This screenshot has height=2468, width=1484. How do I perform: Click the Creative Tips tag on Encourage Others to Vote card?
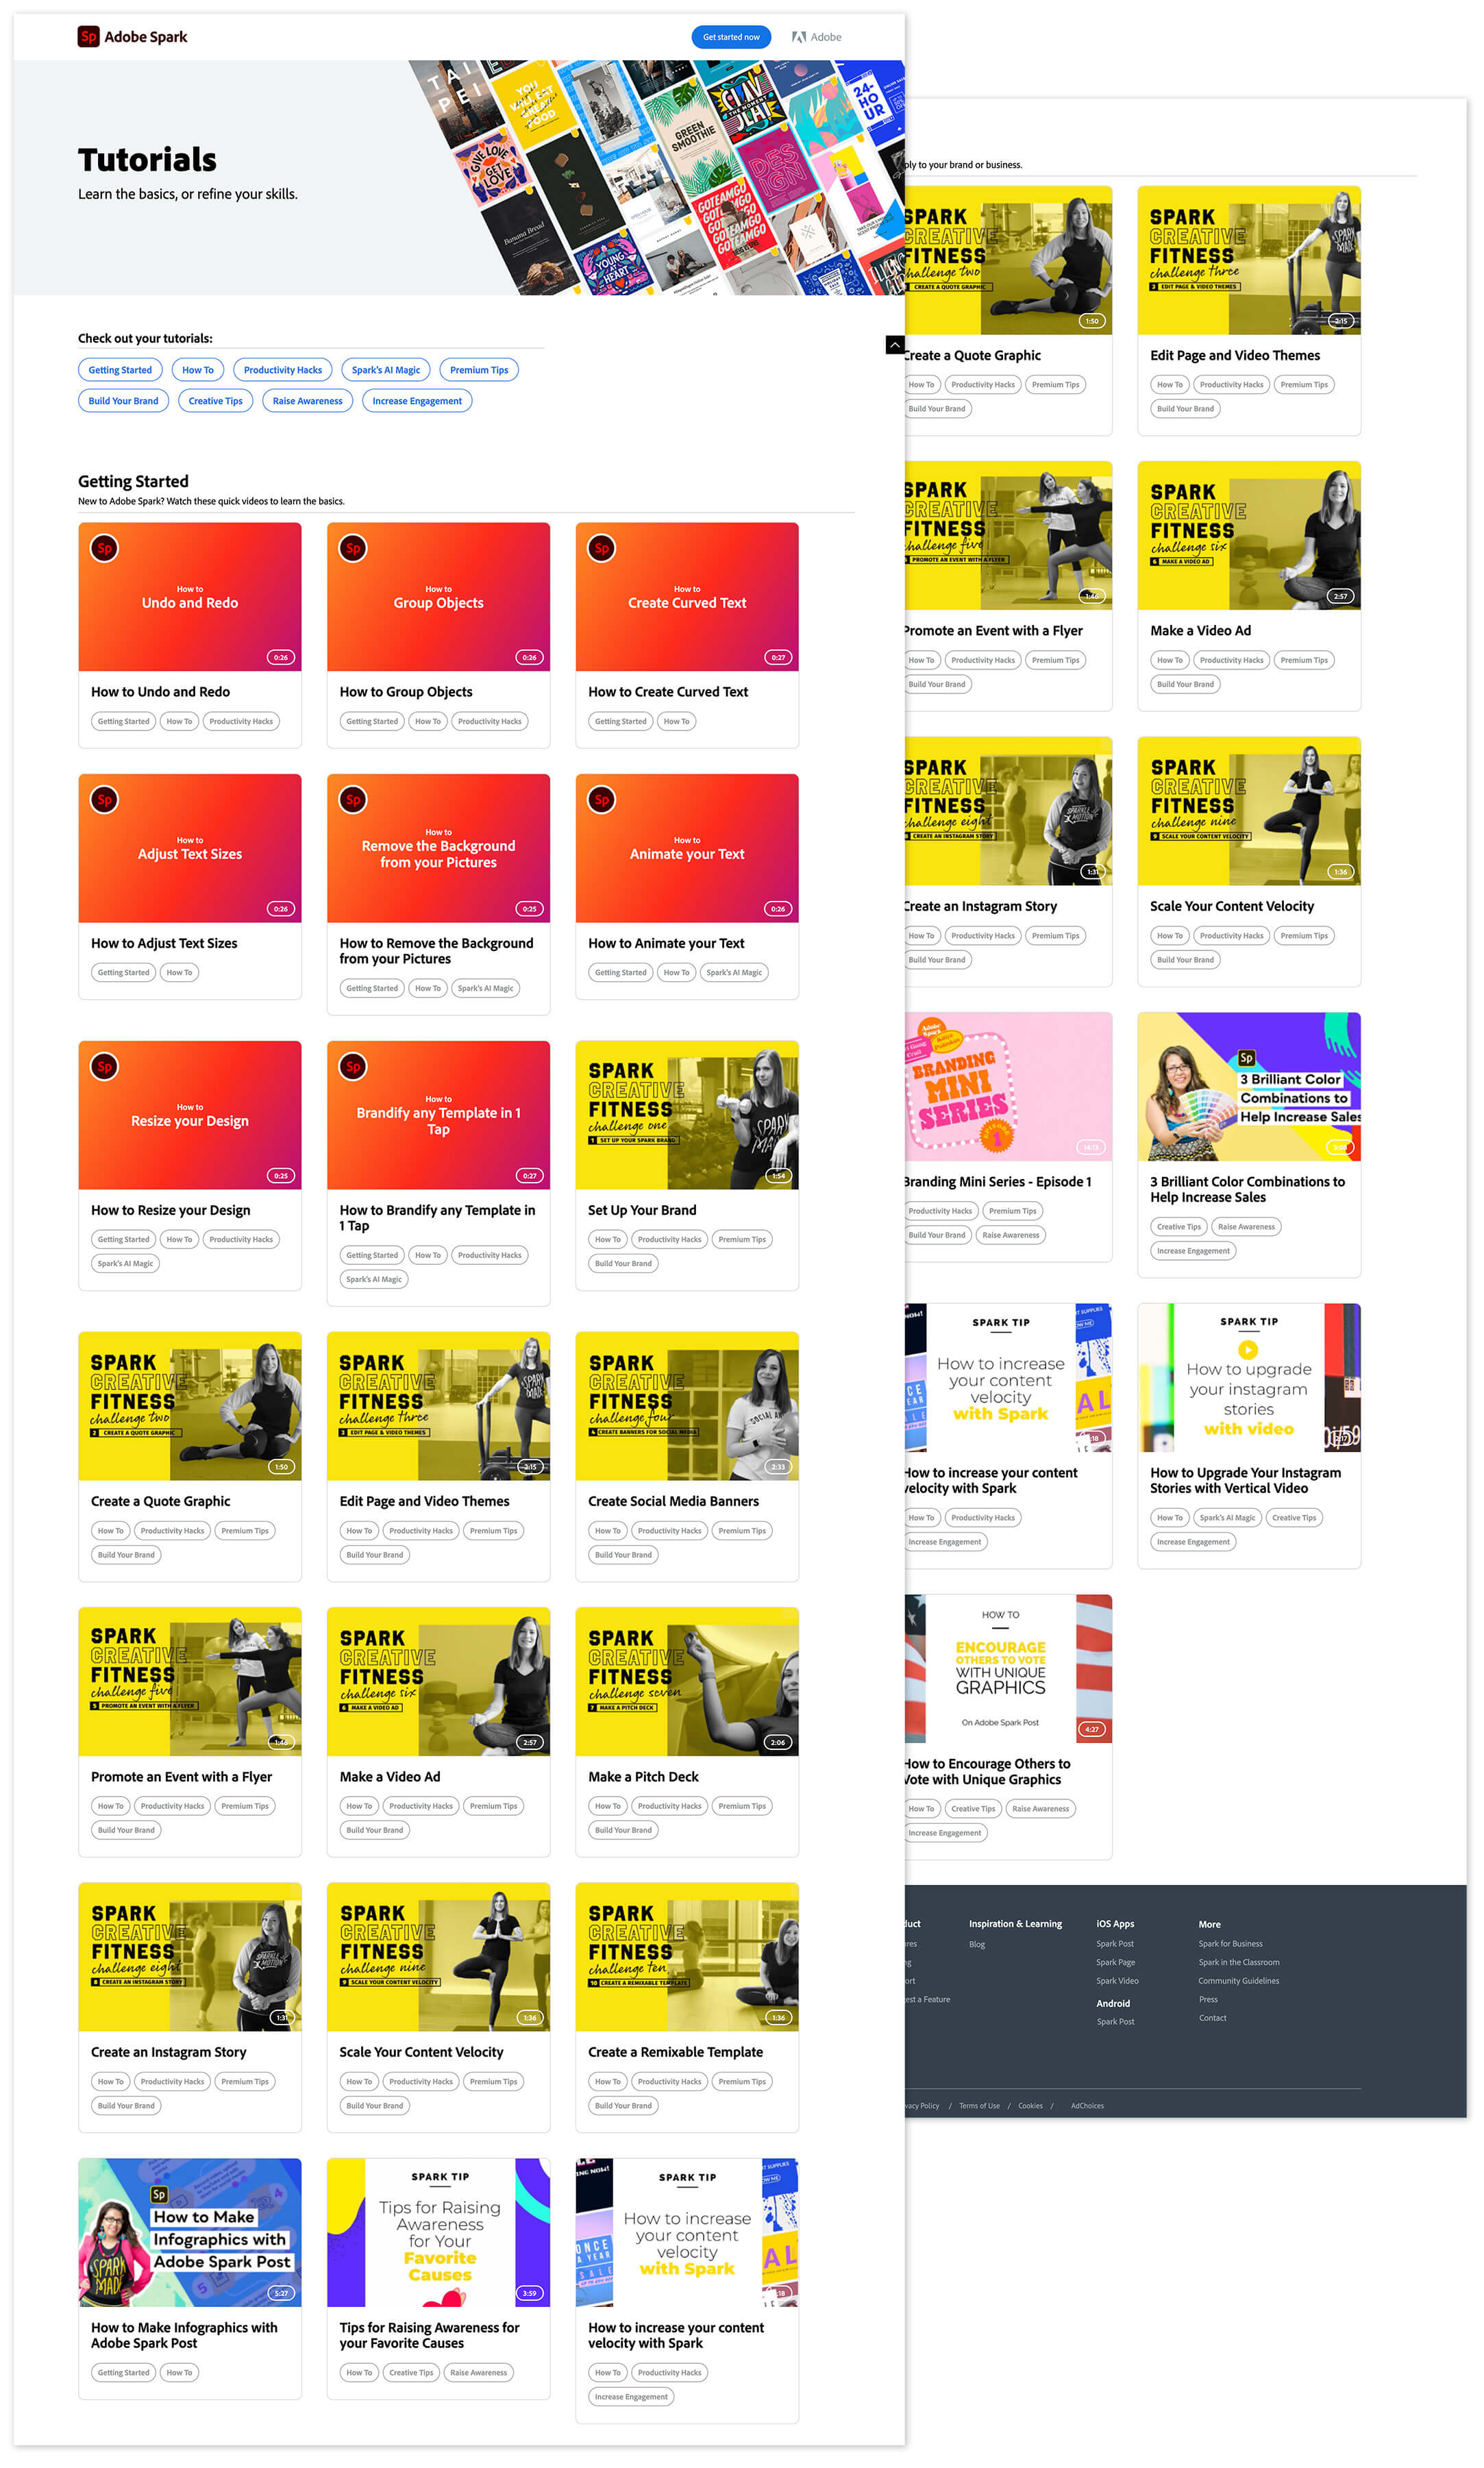point(973,1809)
